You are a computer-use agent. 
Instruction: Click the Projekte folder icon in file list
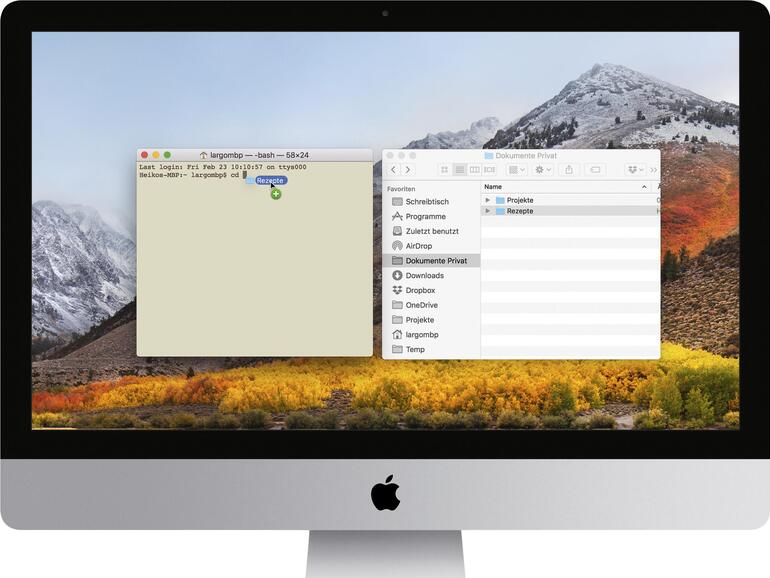coord(500,200)
